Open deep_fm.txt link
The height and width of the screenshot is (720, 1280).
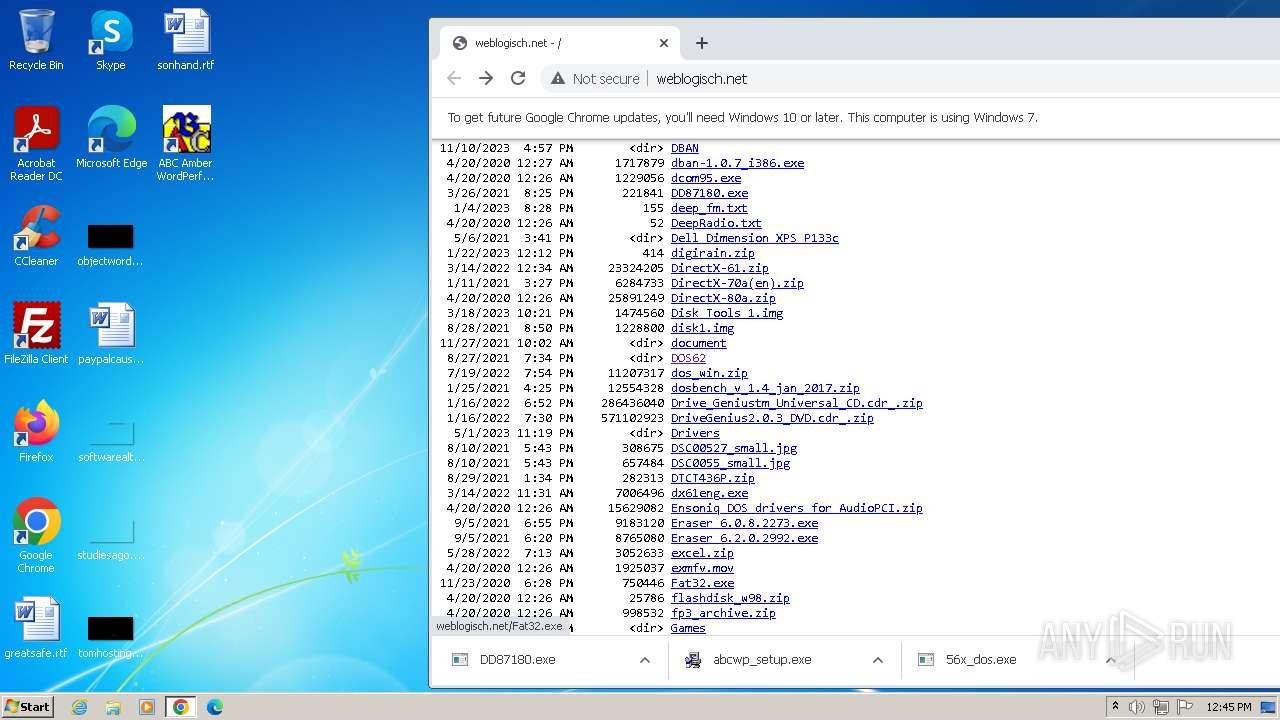point(709,208)
